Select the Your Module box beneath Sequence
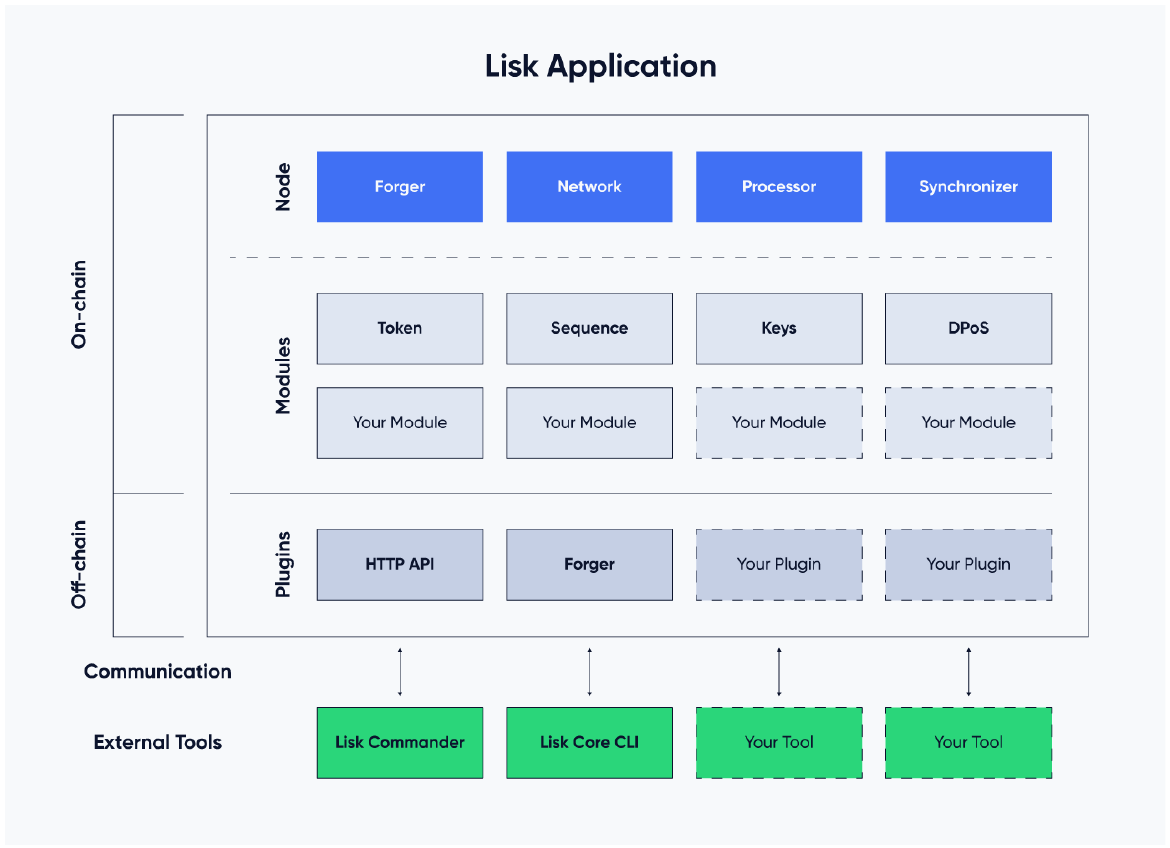 click(589, 423)
